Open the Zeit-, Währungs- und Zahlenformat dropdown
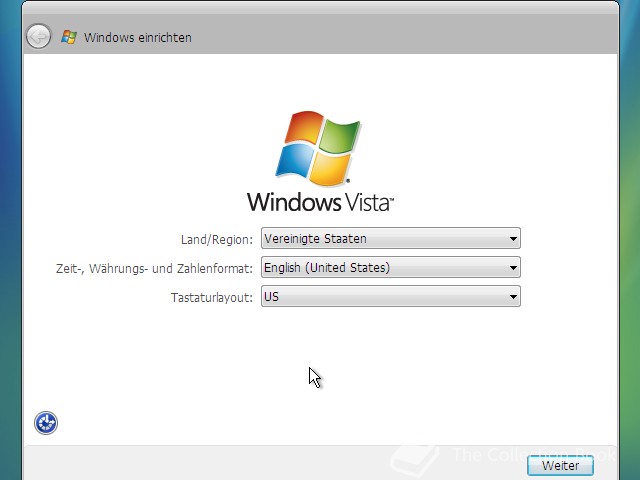The width and height of the screenshot is (640, 480). pyautogui.click(x=391, y=267)
